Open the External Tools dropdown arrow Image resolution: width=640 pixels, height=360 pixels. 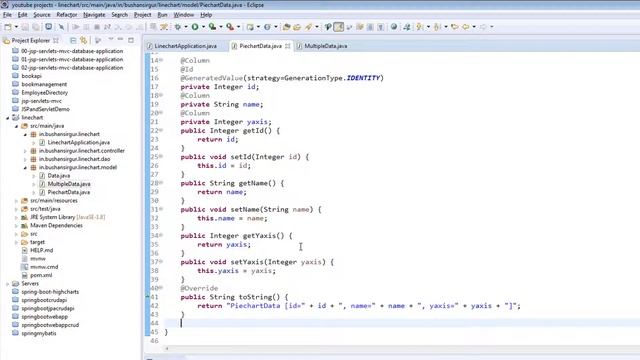[x=238, y=27]
